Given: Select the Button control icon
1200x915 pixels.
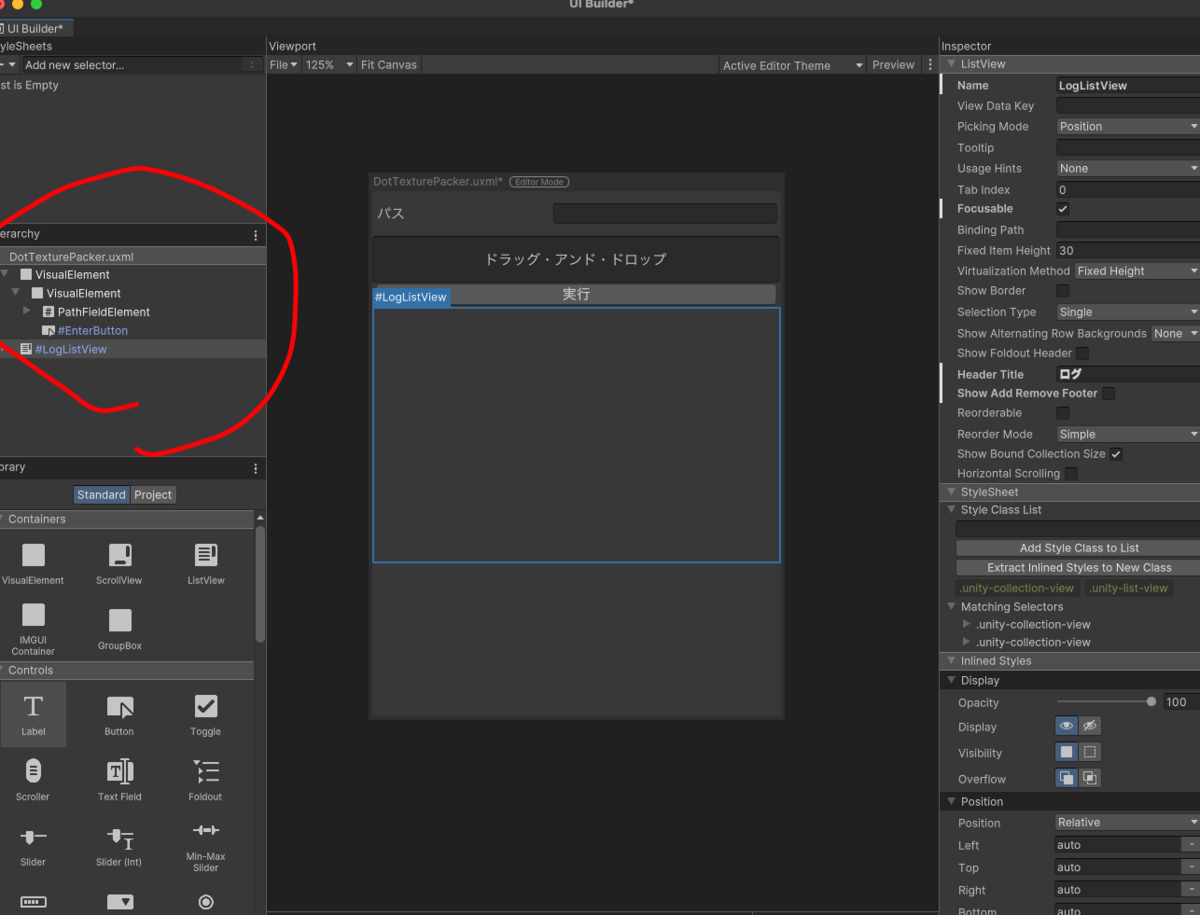Looking at the screenshot, I should coord(120,707).
